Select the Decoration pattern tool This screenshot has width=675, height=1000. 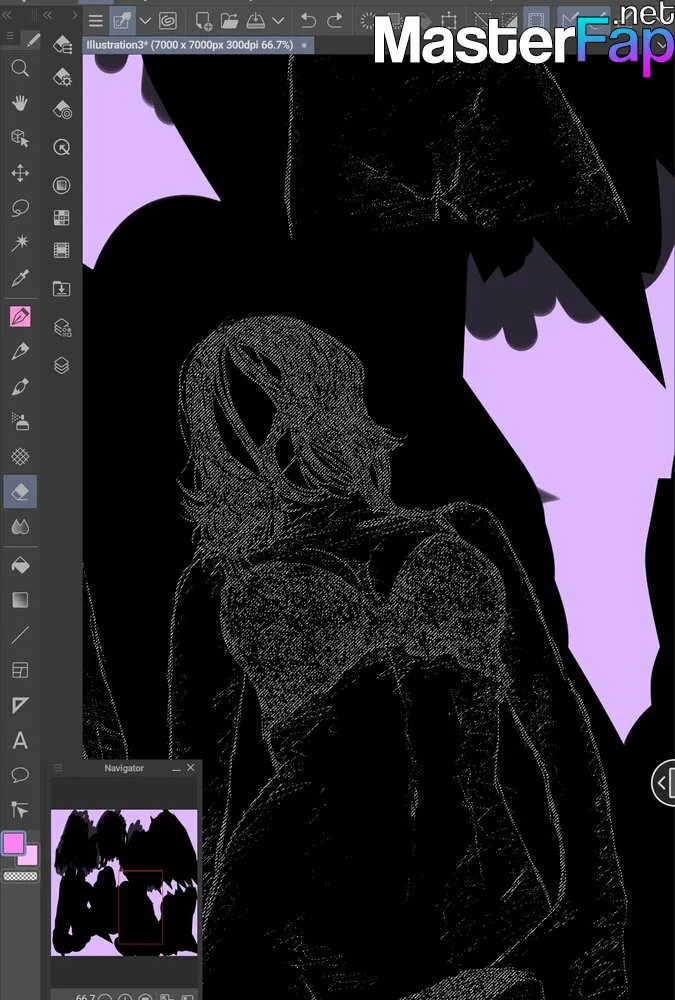coord(20,456)
